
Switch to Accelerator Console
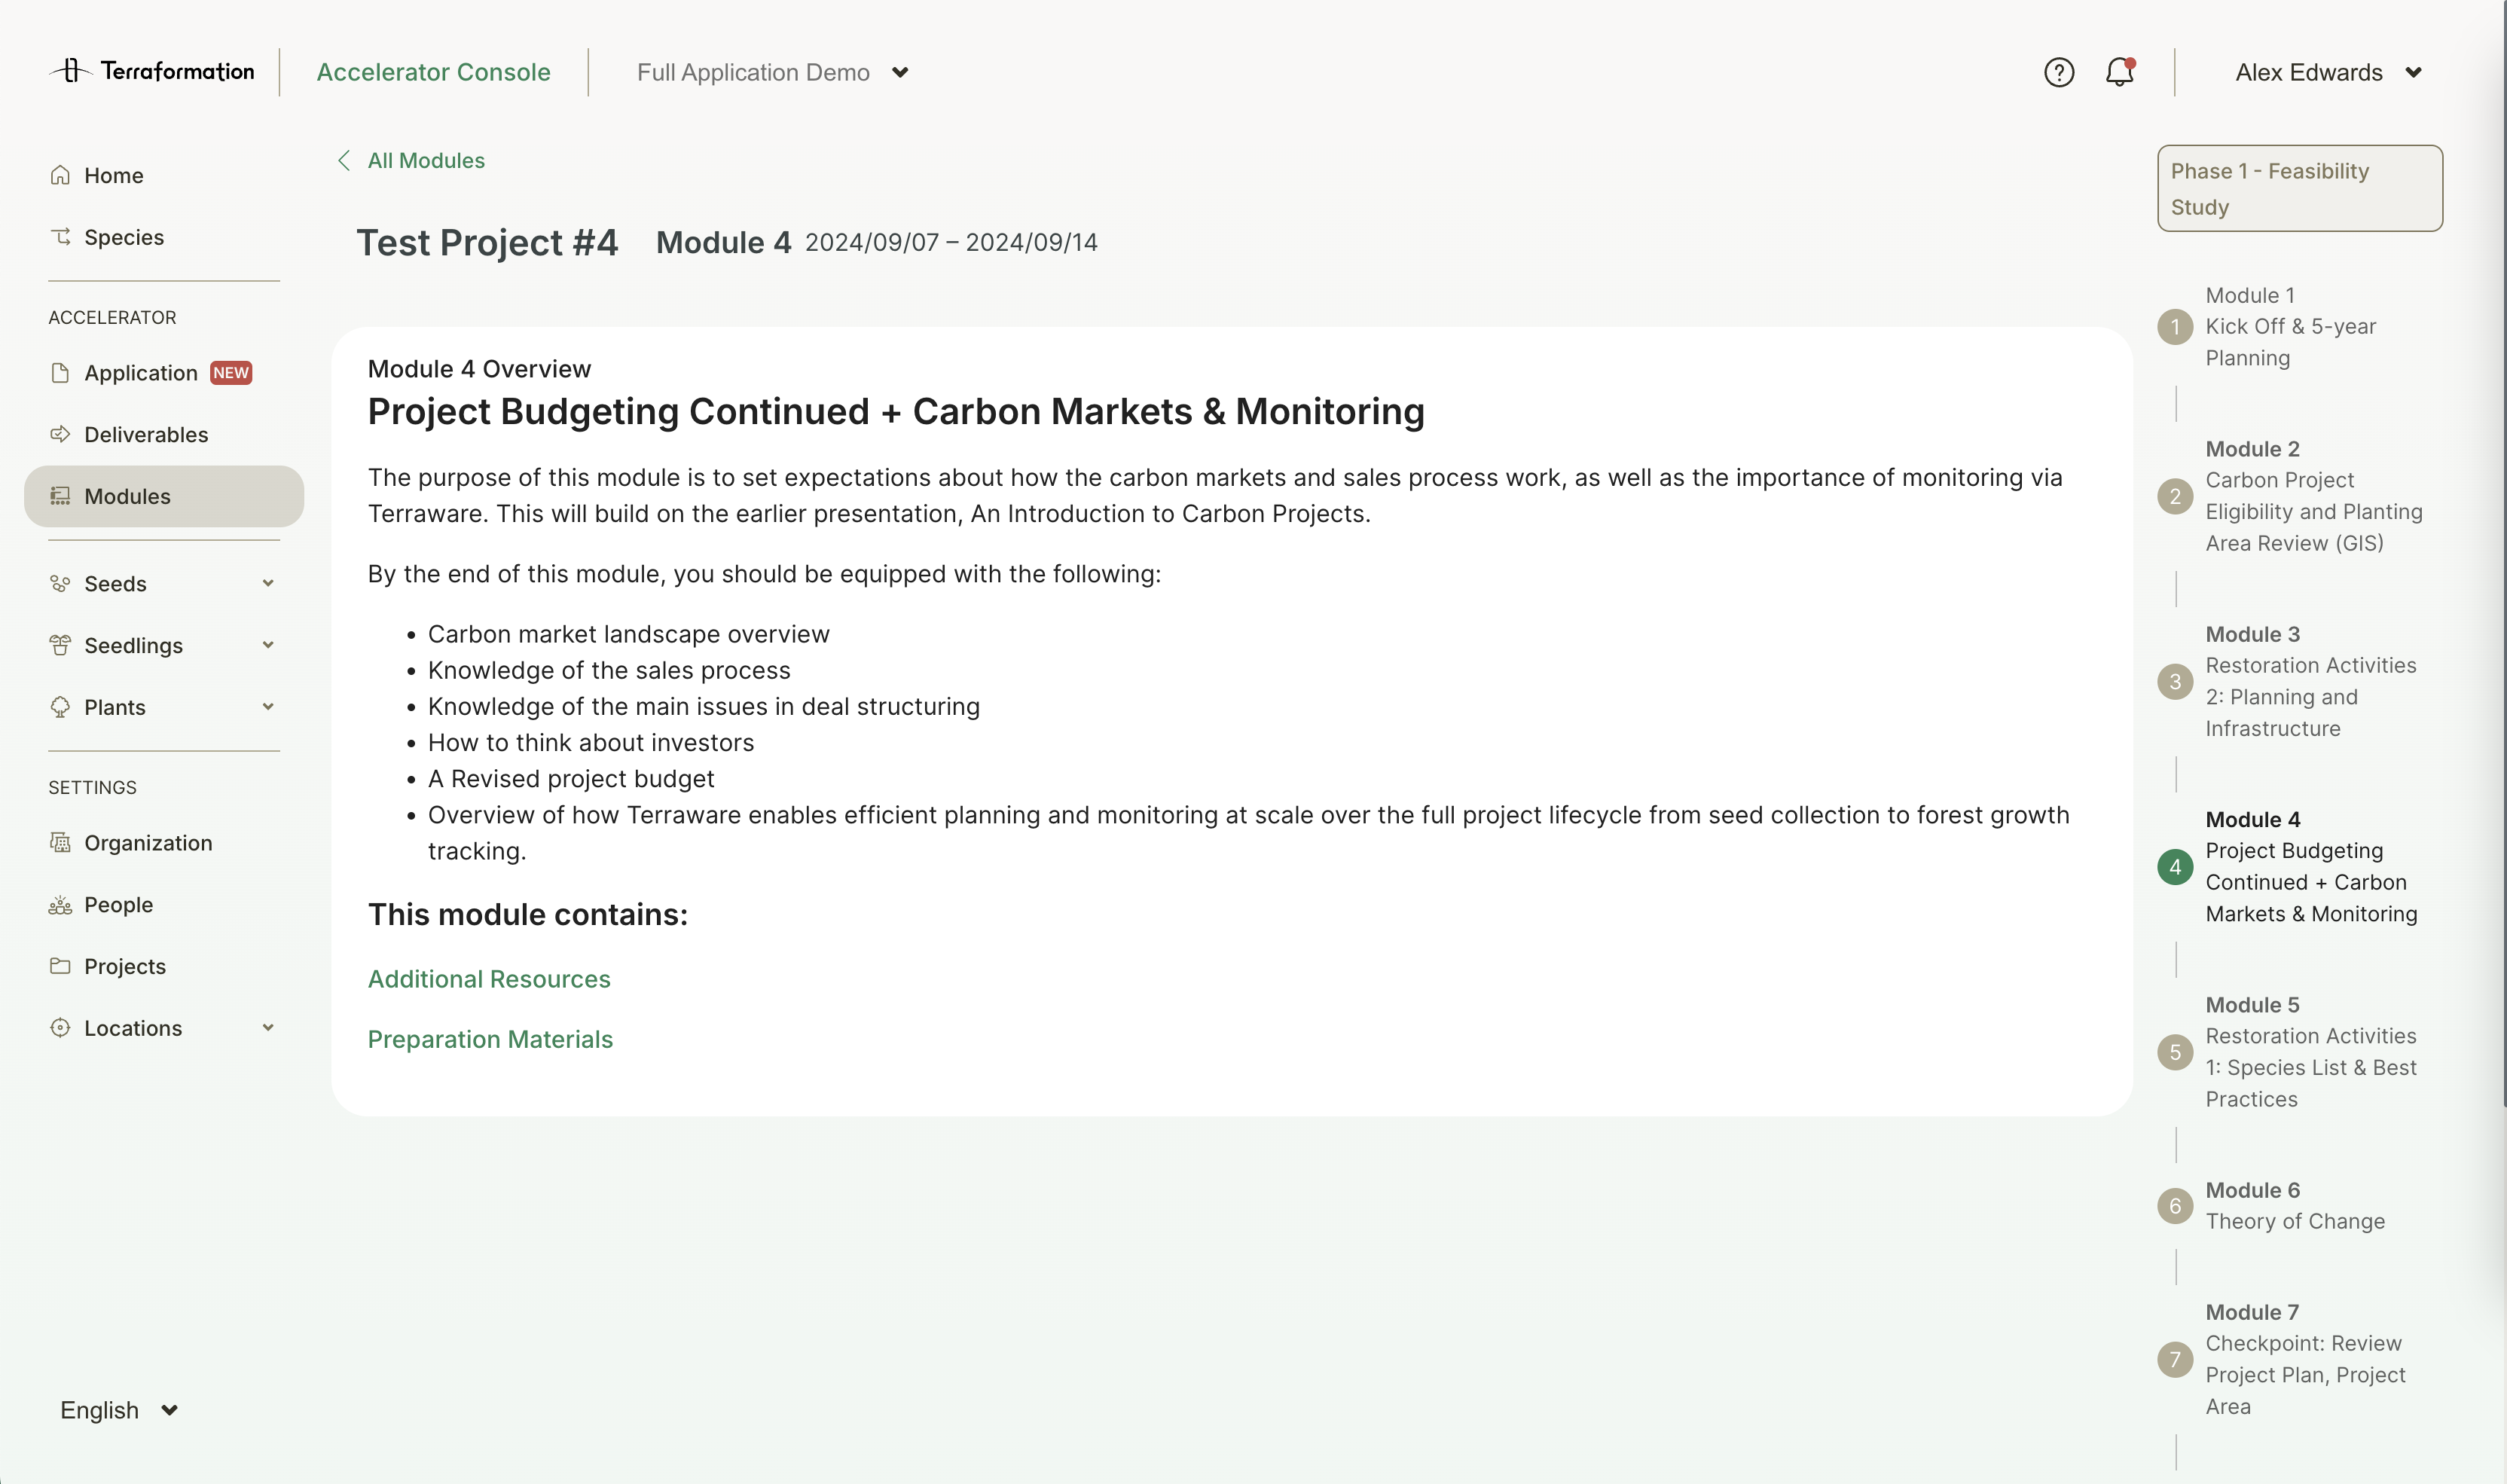(434, 71)
